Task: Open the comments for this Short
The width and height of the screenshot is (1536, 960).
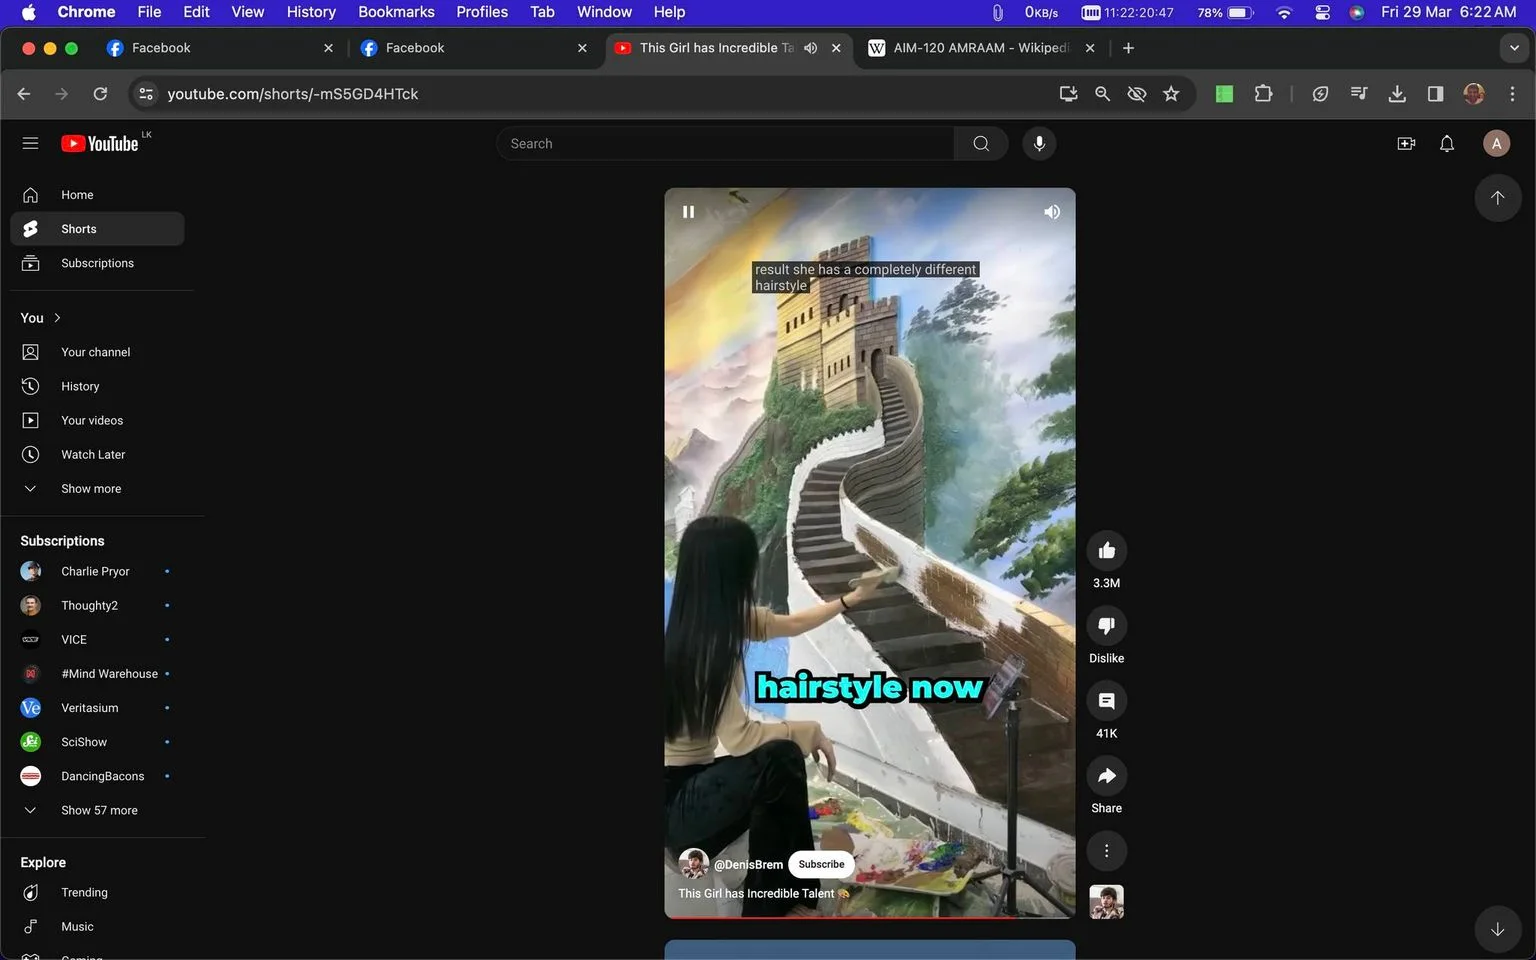Action: pos(1107,701)
